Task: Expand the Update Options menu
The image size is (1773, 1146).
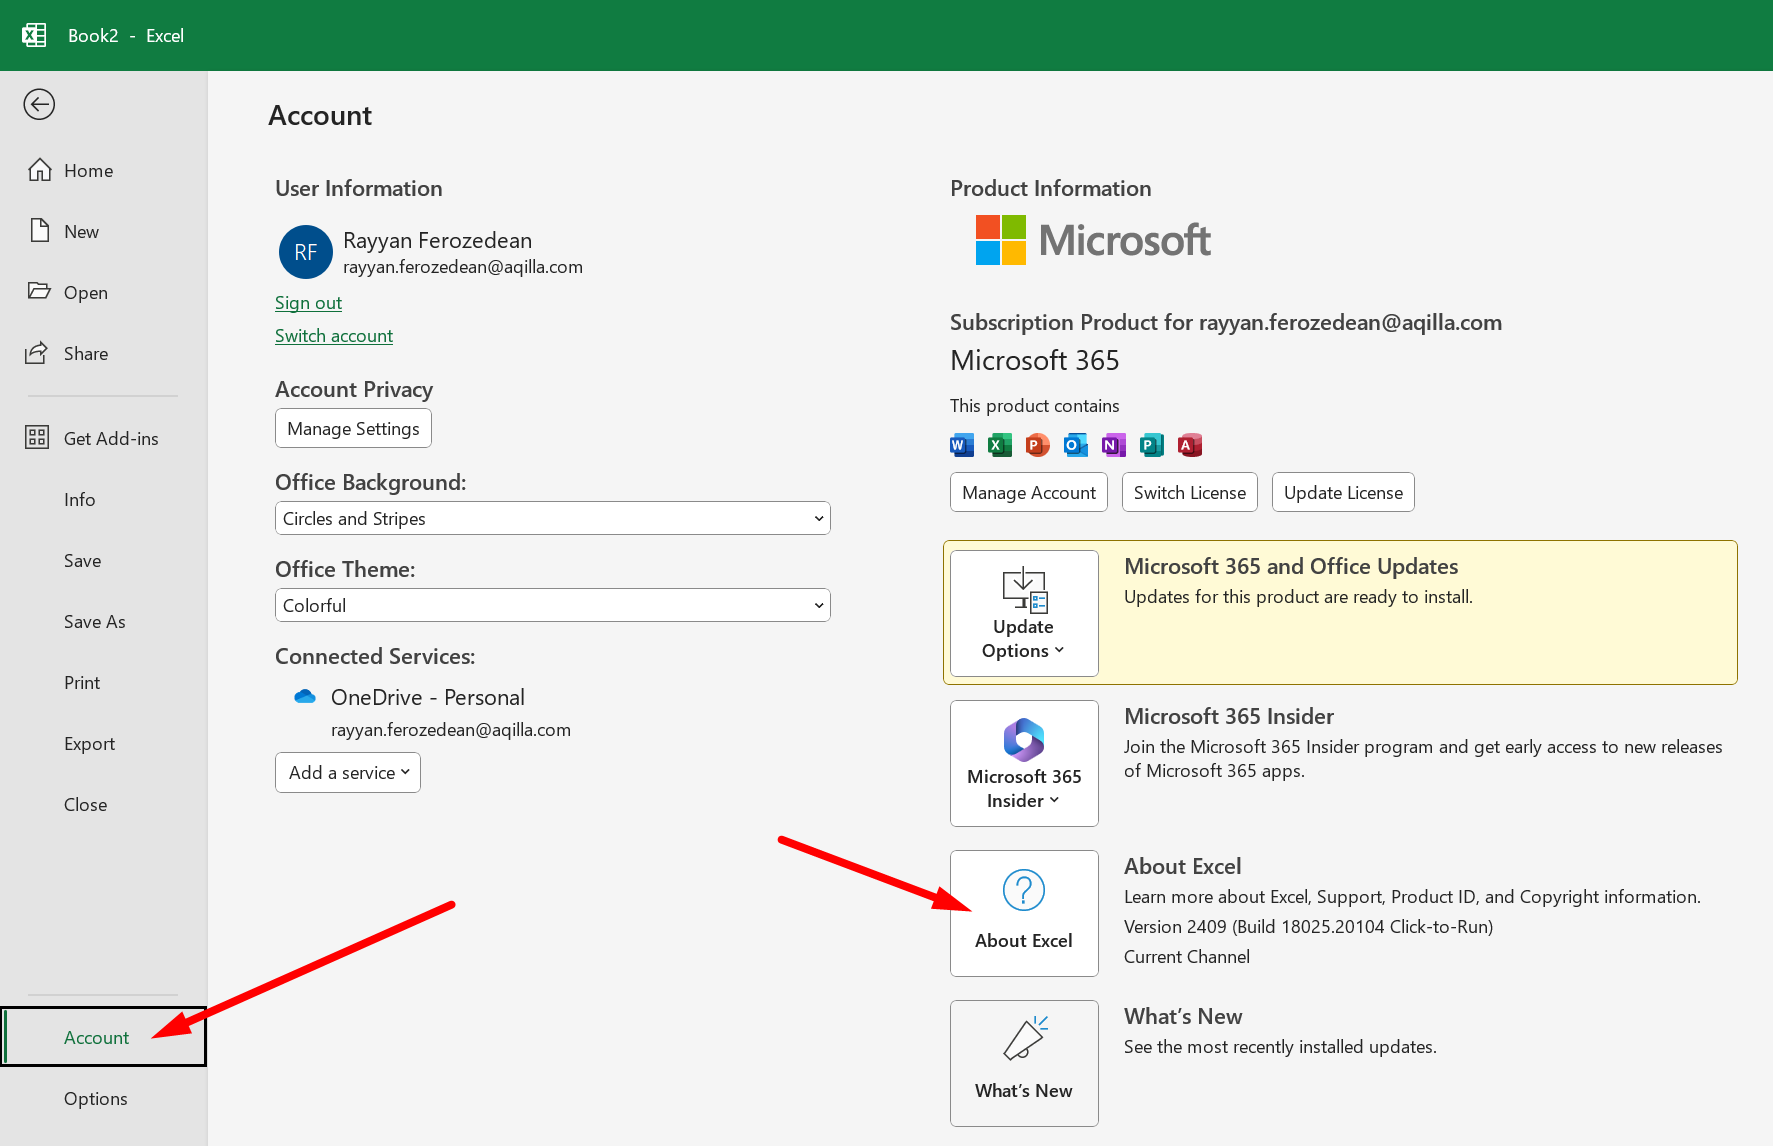Action: click(x=1023, y=613)
